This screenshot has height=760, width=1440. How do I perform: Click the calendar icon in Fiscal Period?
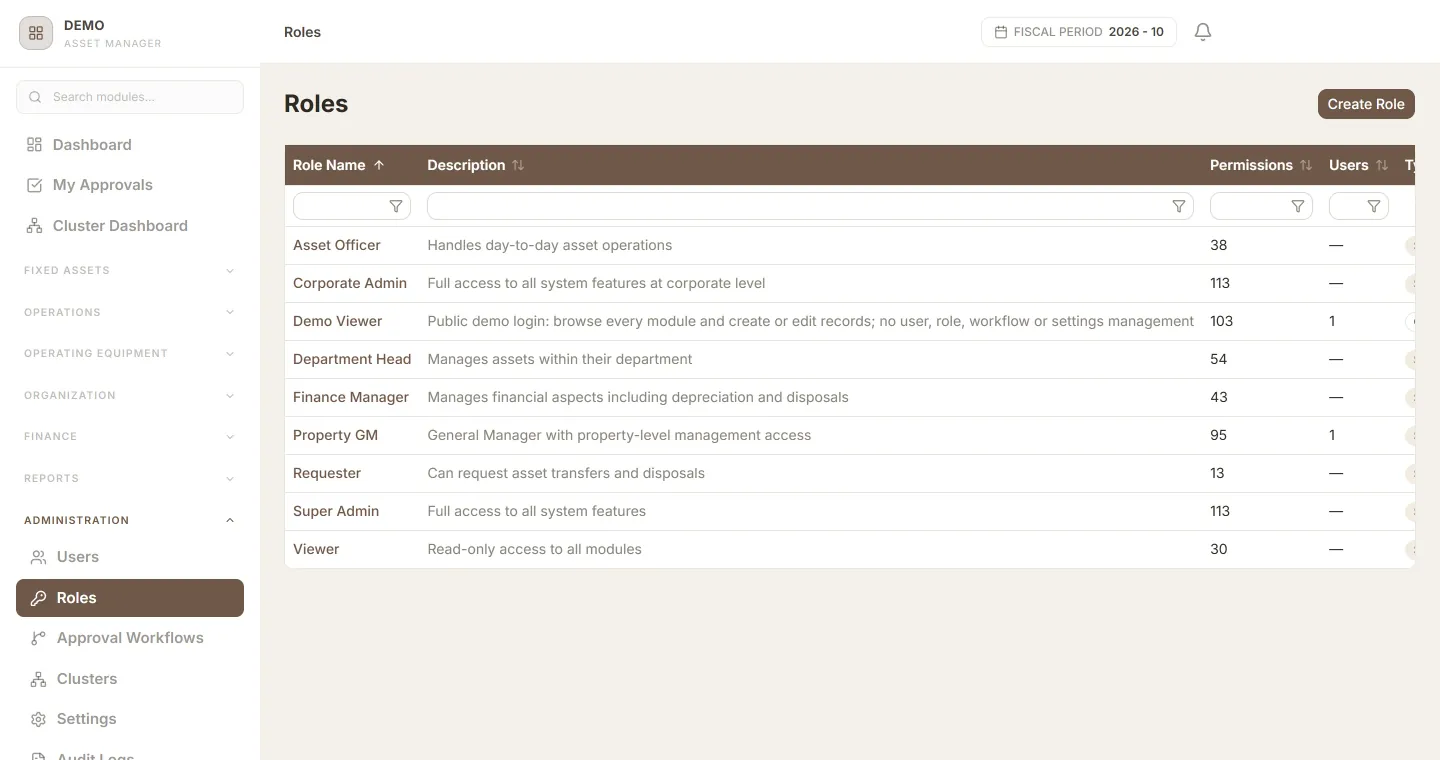coord(1001,32)
